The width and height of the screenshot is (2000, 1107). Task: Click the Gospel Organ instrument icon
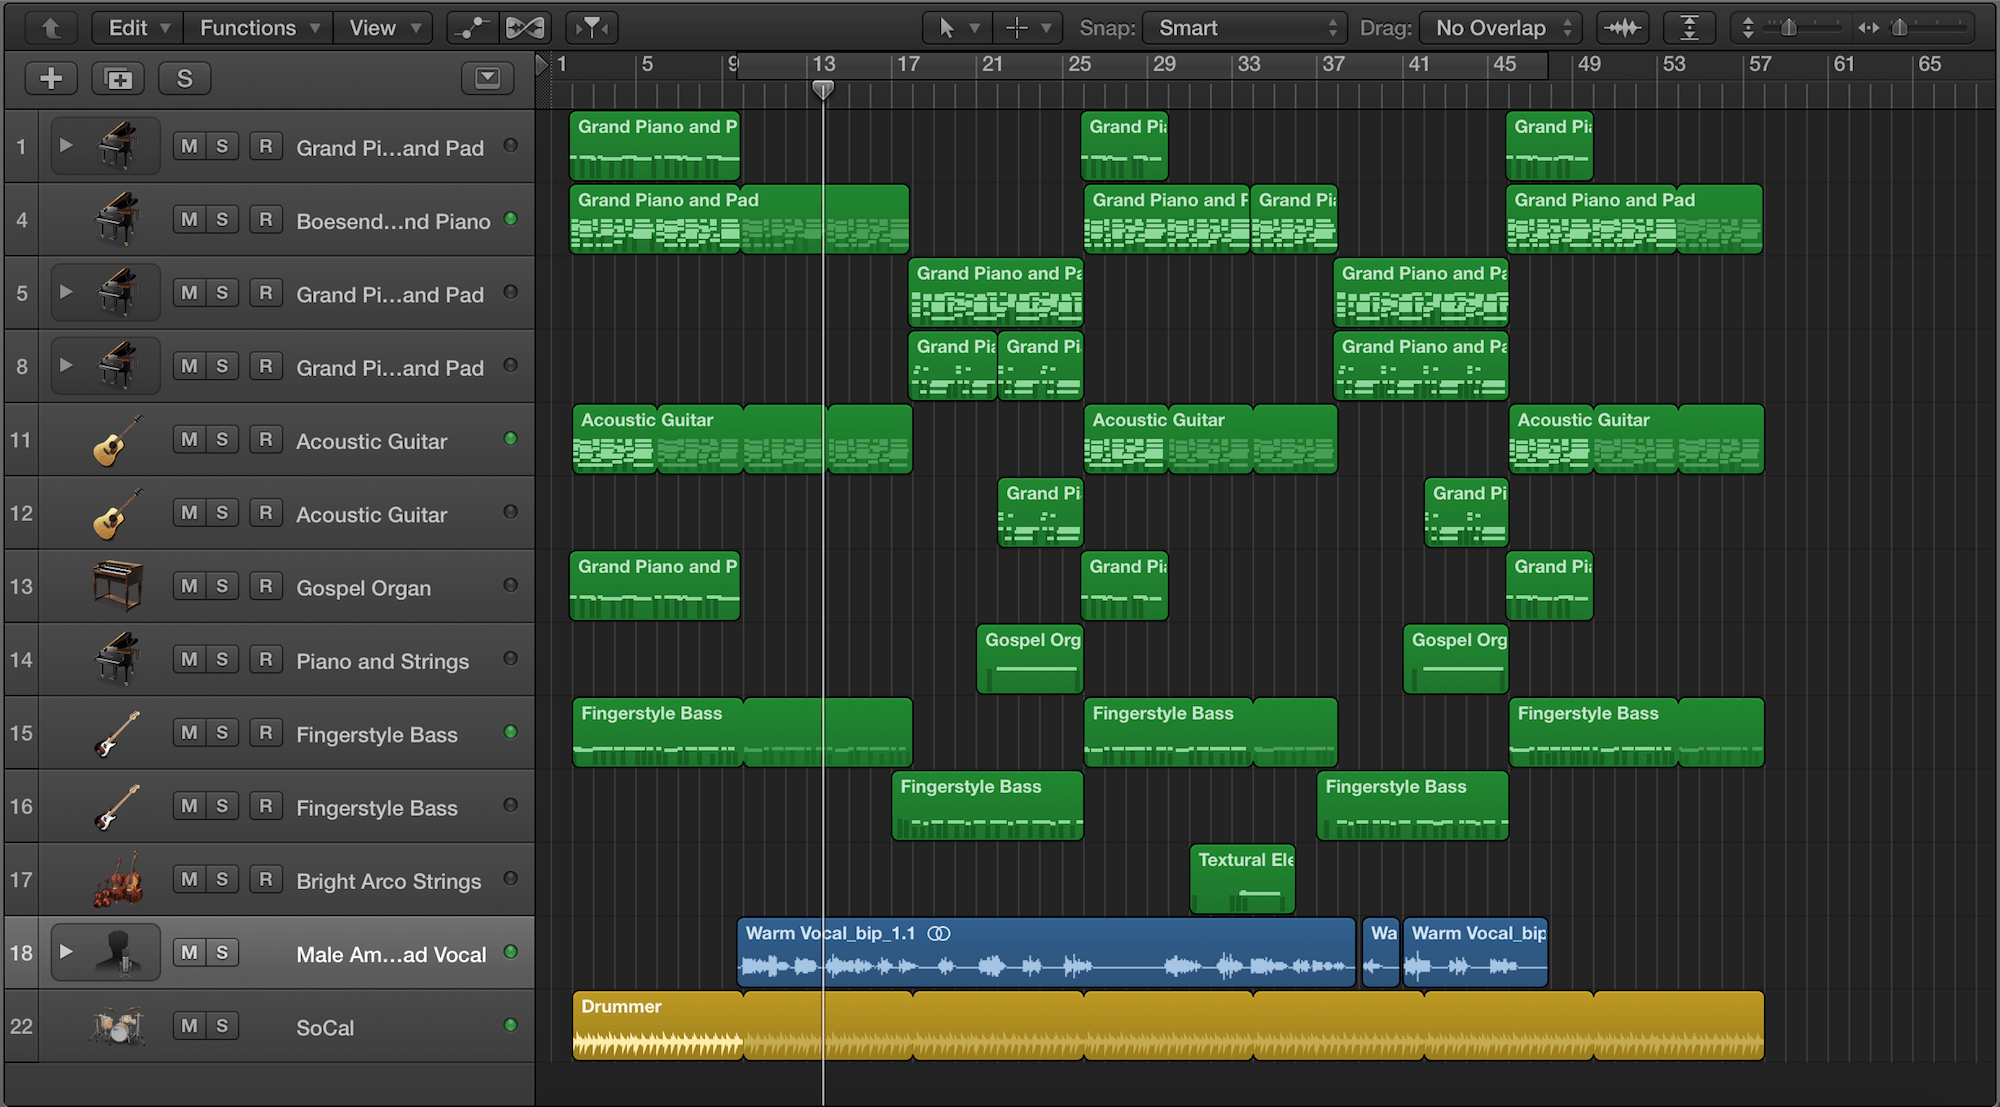point(117,586)
